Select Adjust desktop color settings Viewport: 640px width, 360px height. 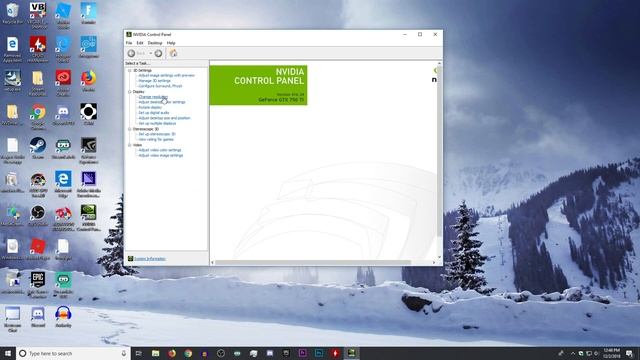pos(162,102)
